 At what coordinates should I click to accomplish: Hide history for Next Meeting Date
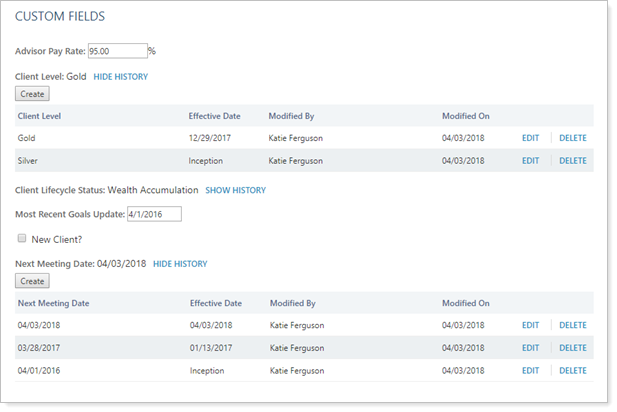pos(180,264)
